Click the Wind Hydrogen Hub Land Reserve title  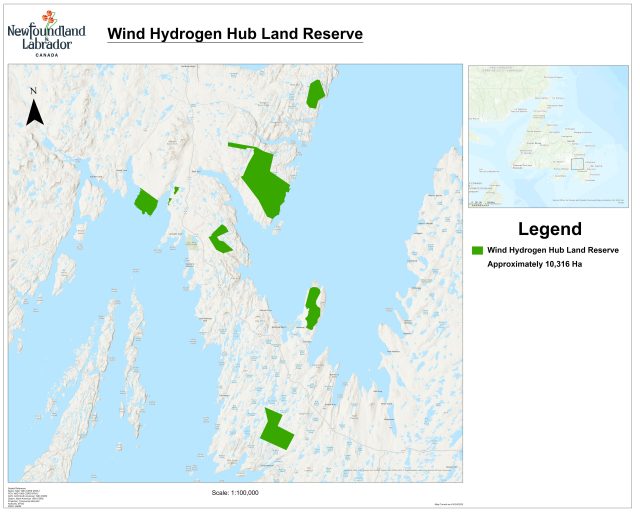235,34
